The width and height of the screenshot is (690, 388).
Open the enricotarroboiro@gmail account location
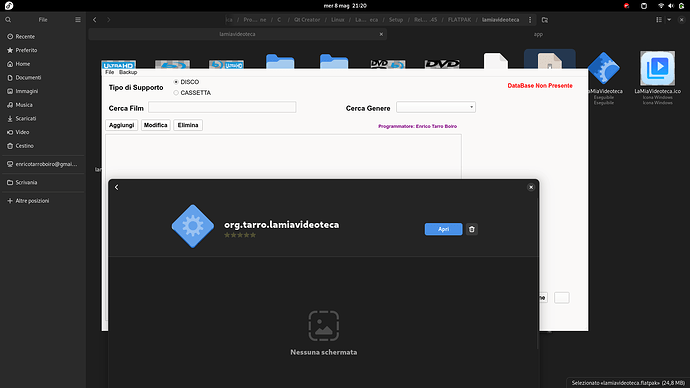(x=43, y=164)
